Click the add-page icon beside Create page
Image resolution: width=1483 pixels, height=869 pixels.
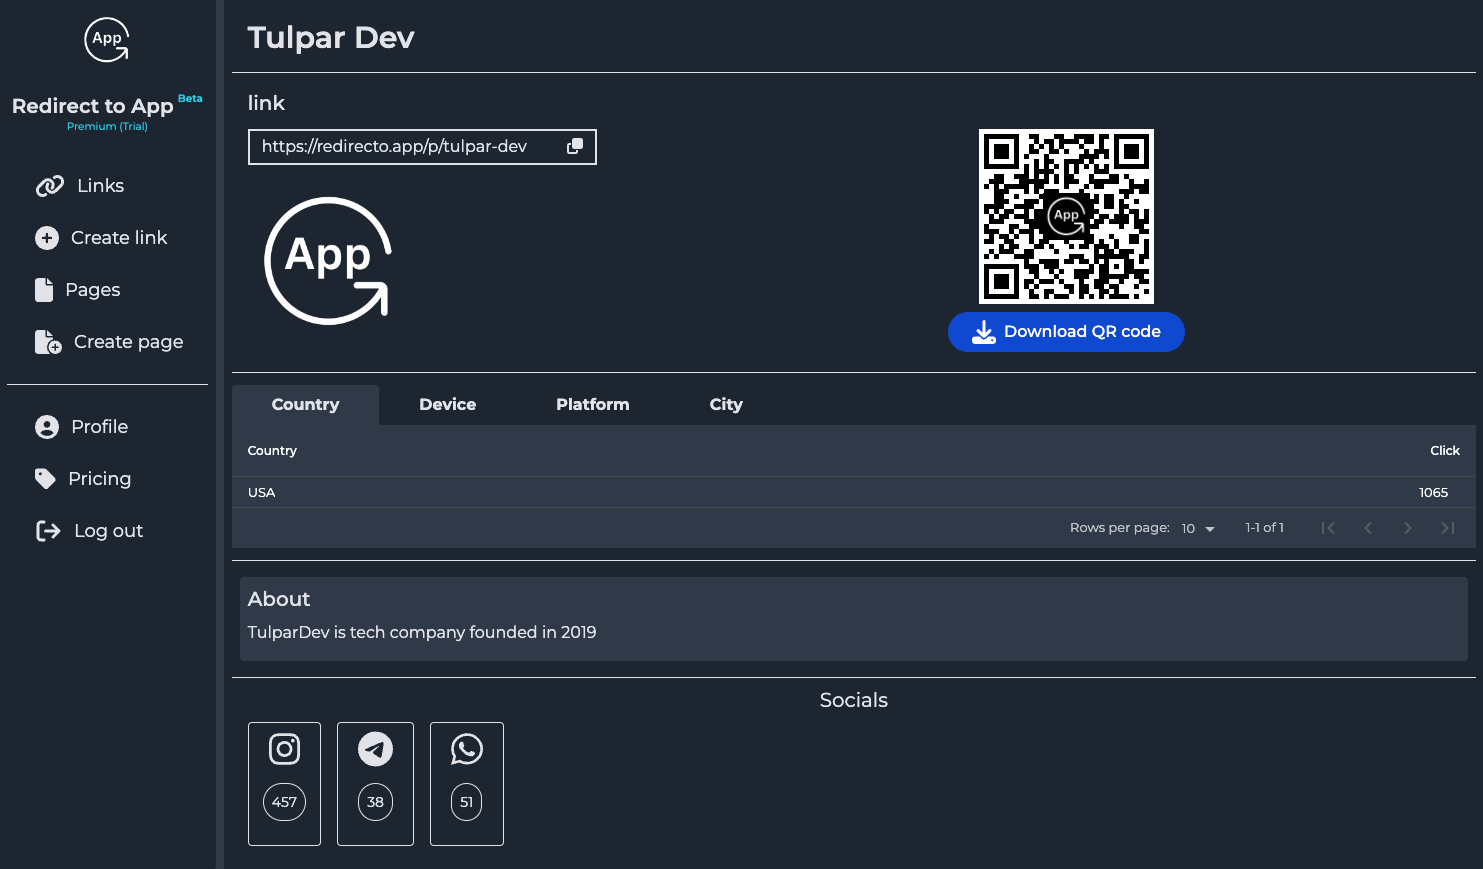click(x=48, y=342)
